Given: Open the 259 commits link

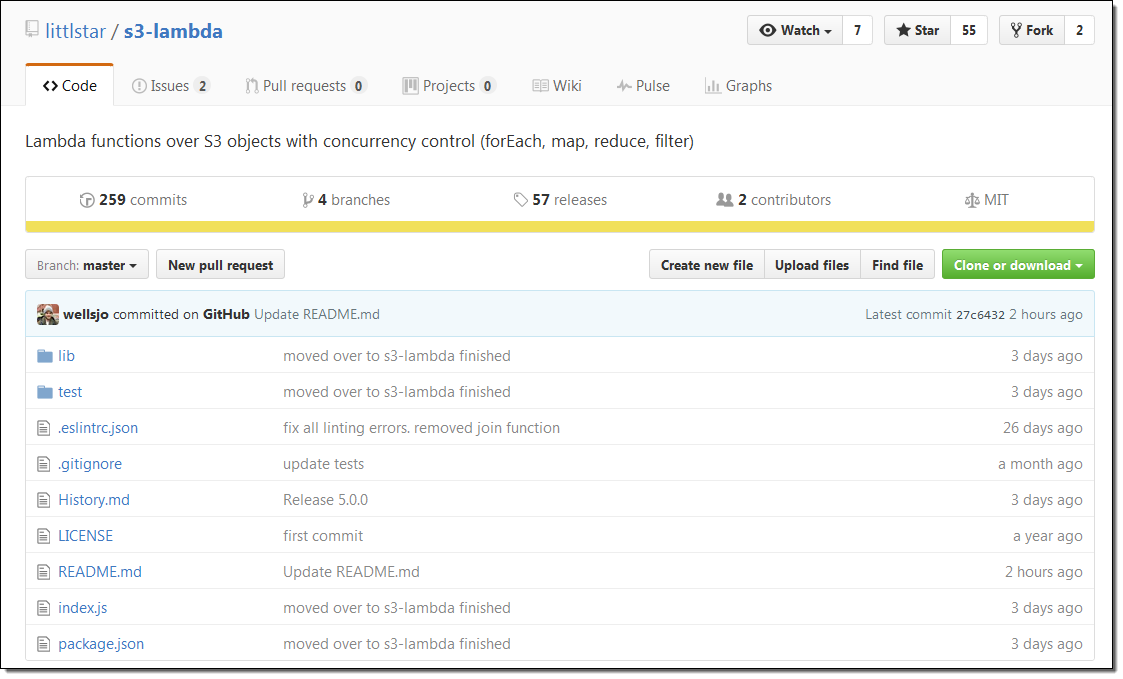Looking at the screenshot, I should [x=133, y=201].
